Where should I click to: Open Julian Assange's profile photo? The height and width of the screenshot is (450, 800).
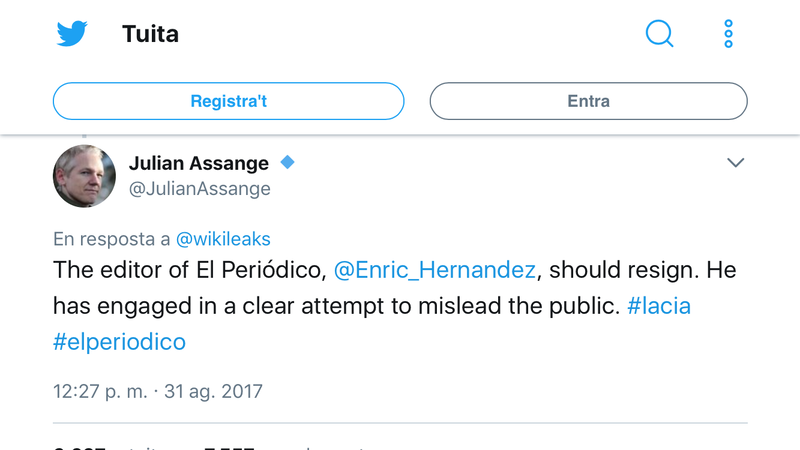tap(84, 175)
